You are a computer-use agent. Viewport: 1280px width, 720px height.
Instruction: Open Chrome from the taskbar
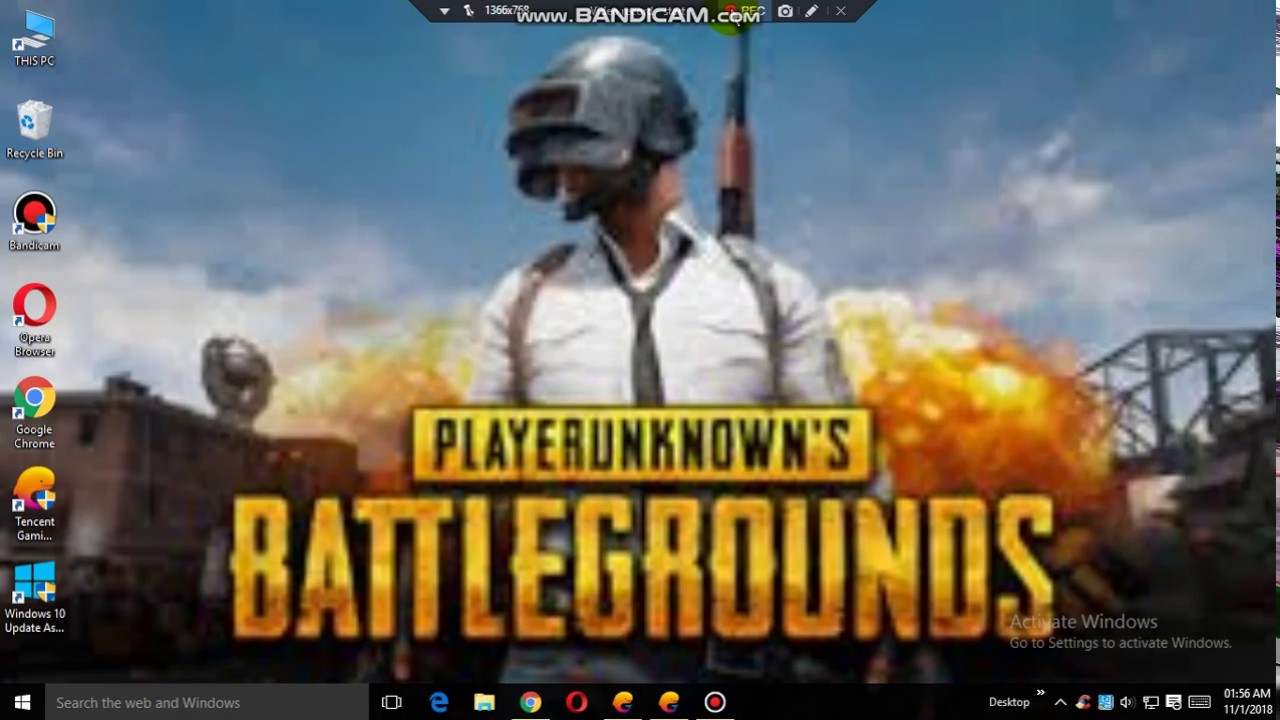coord(530,702)
